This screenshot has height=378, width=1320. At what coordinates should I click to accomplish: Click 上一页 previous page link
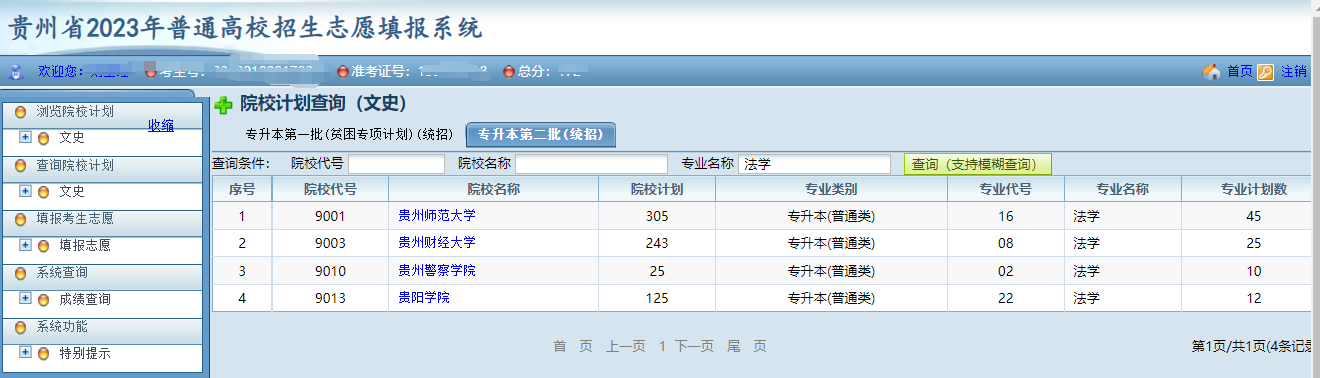click(626, 346)
